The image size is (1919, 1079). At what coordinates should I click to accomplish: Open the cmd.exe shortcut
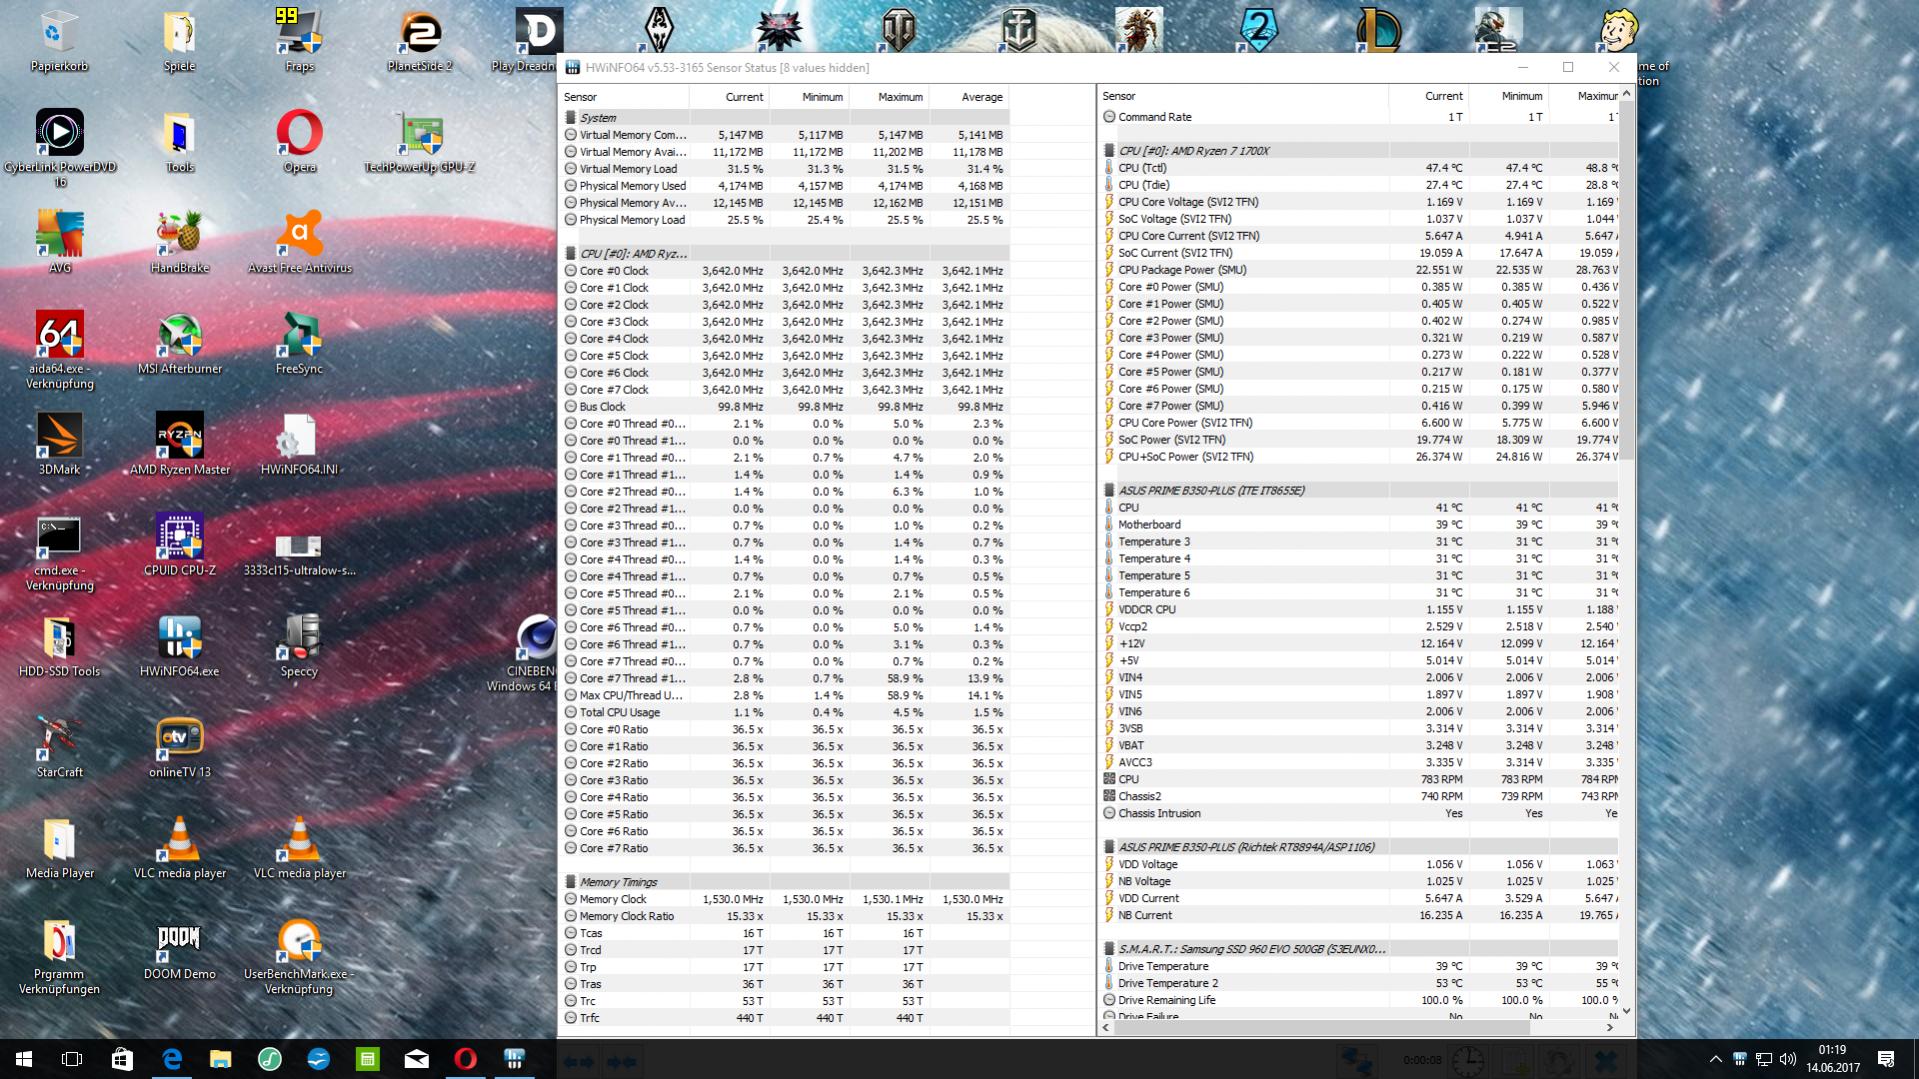pyautogui.click(x=59, y=554)
